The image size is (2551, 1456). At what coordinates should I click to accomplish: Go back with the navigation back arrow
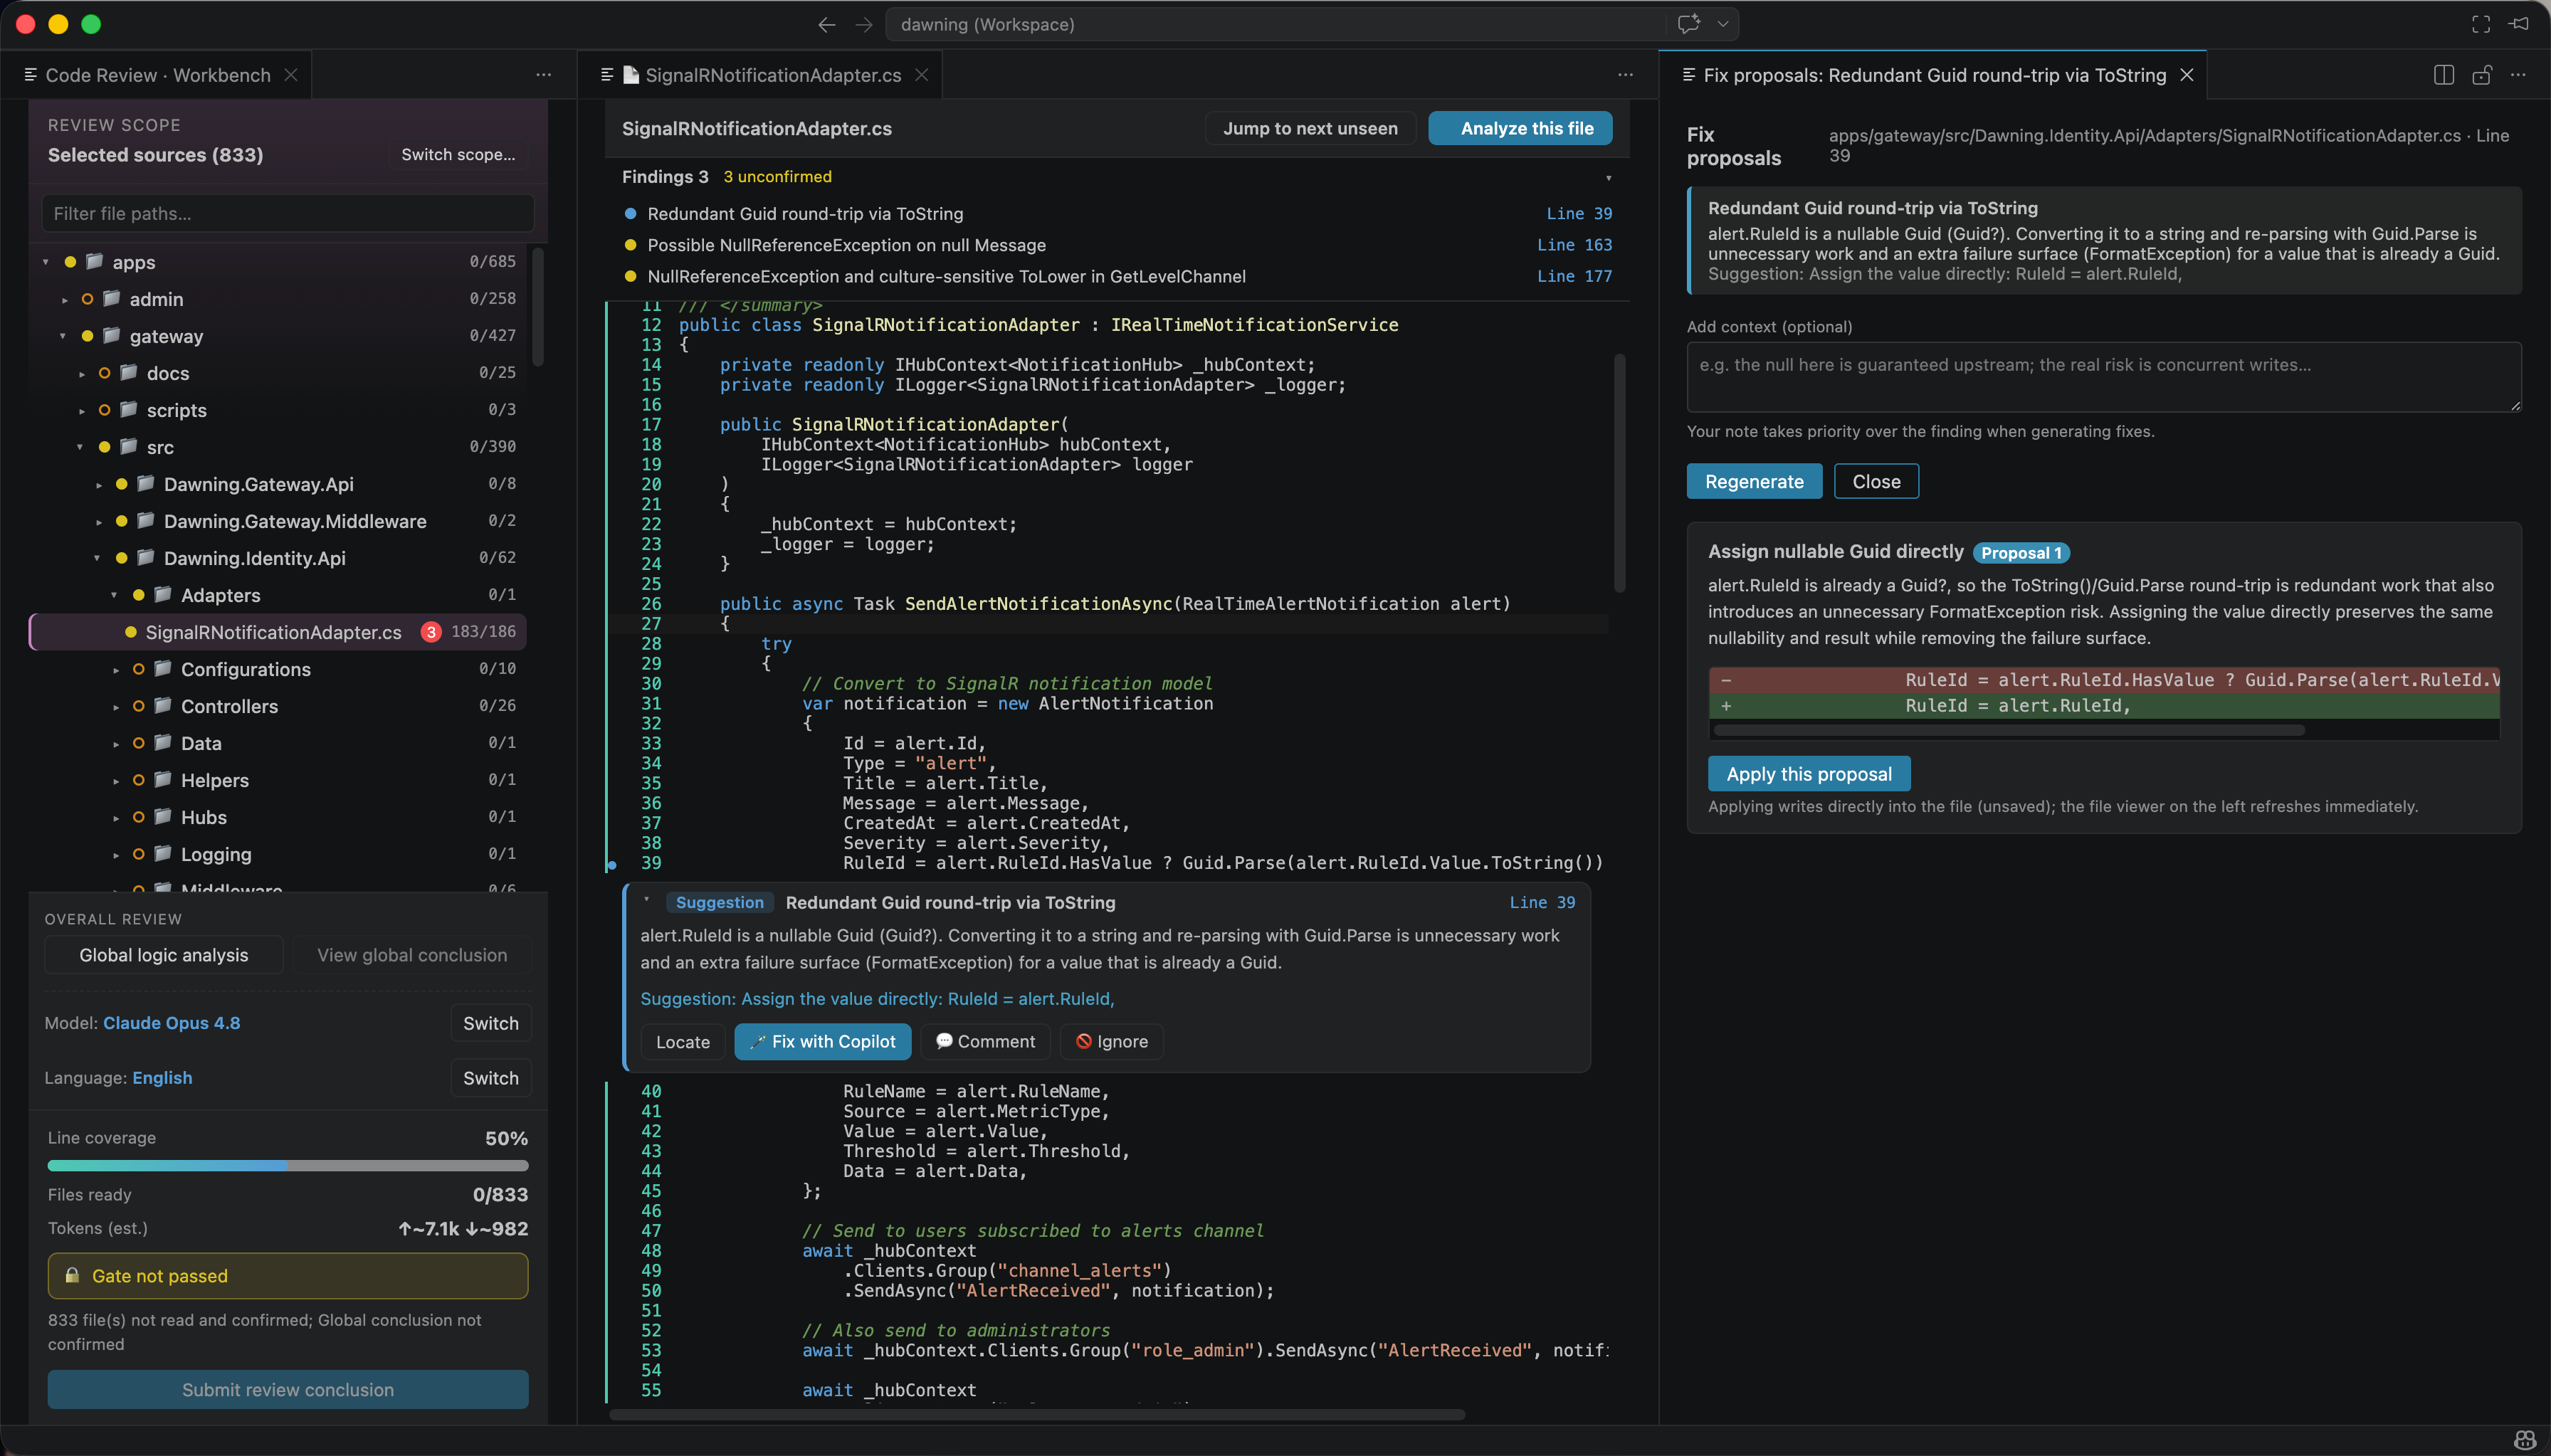[826, 24]
